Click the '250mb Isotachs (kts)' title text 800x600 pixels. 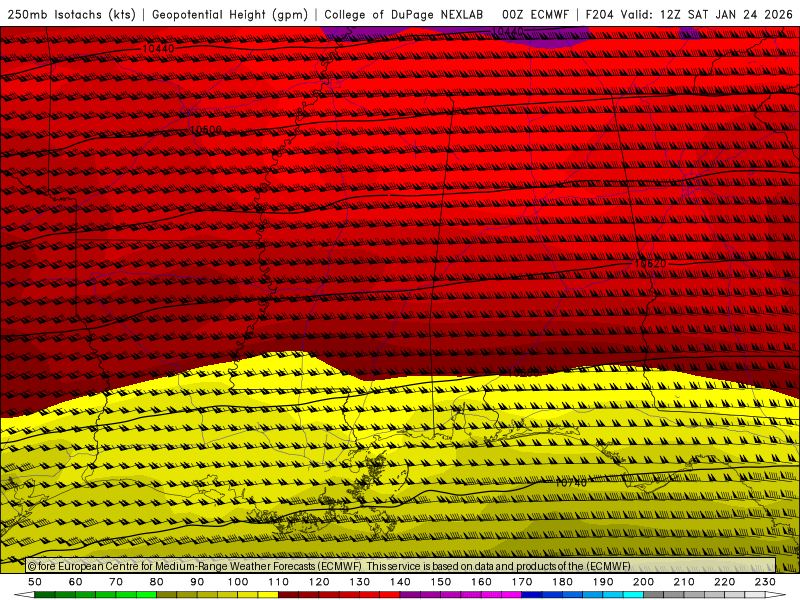(x=71, y=14)
